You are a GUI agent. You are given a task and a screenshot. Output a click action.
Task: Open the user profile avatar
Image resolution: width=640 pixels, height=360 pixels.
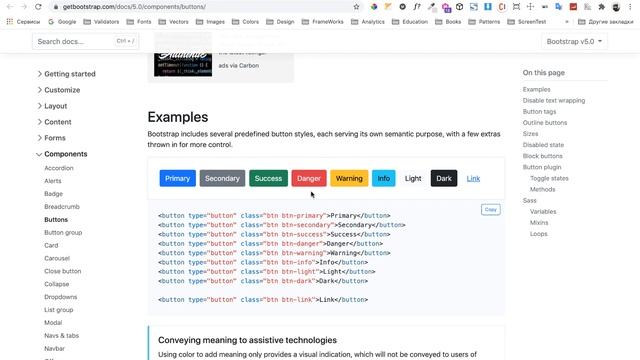[616, 7]
